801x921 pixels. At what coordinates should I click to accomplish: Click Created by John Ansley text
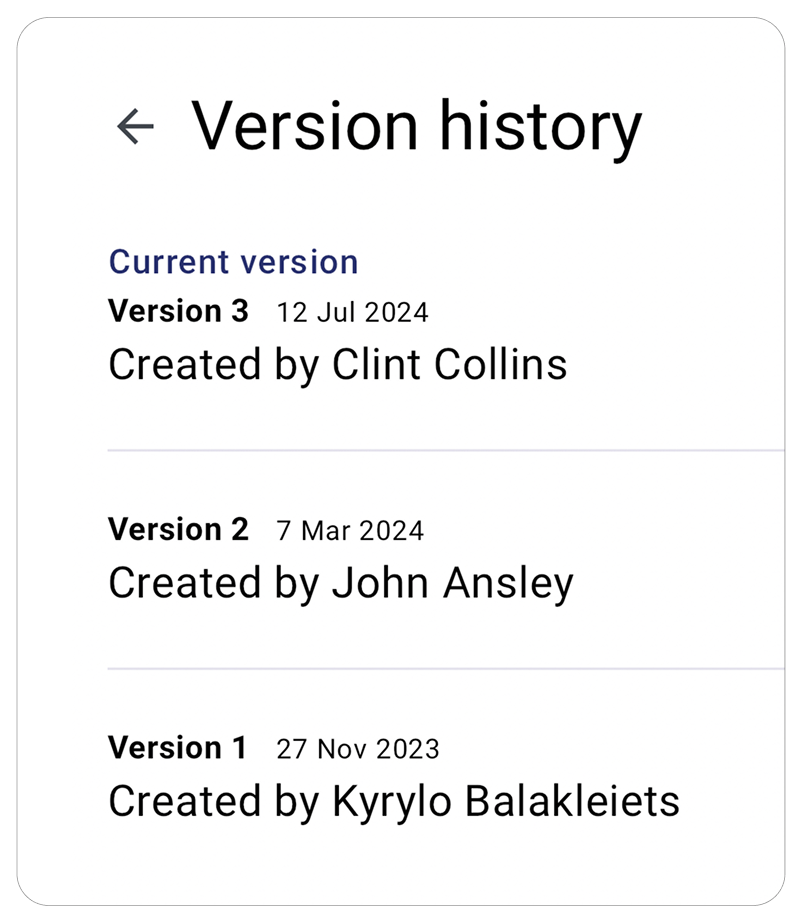coord(341,582)
